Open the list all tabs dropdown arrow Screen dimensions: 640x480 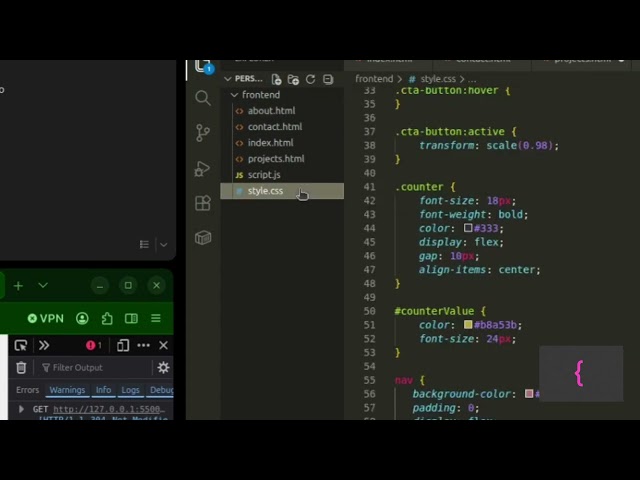tap(43, 285)
